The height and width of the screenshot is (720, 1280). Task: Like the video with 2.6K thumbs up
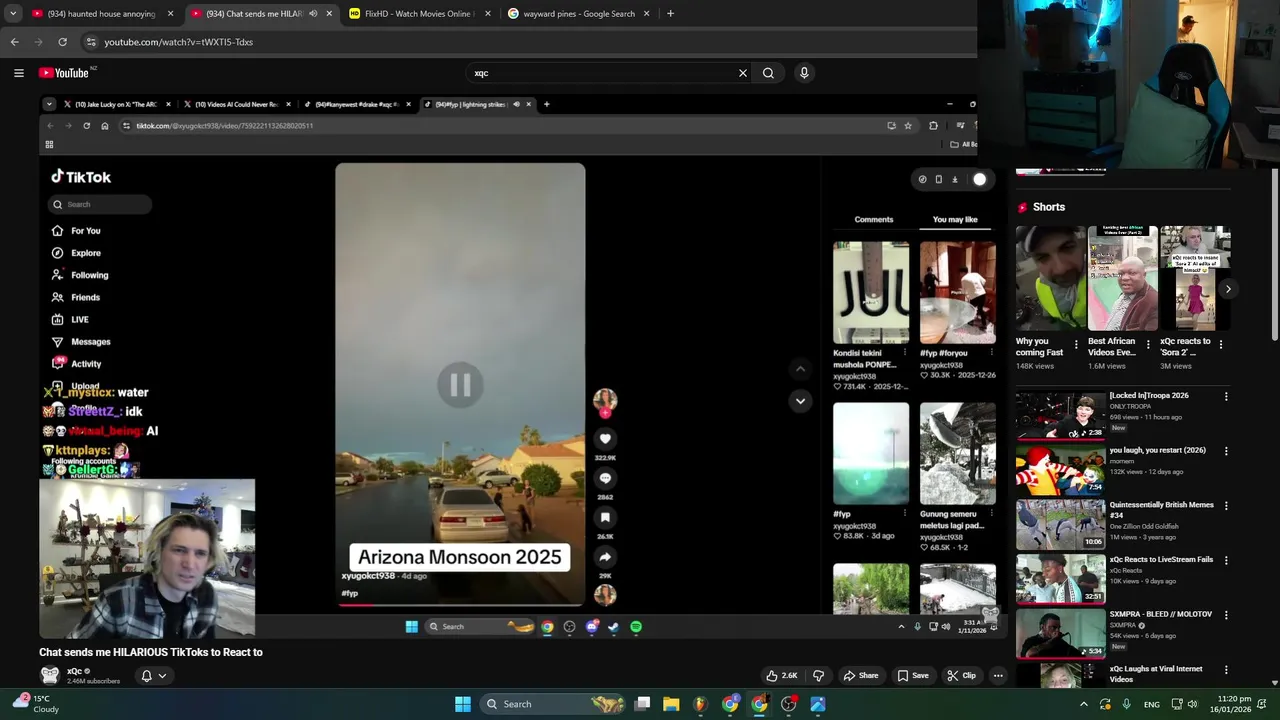pos(781,675)
